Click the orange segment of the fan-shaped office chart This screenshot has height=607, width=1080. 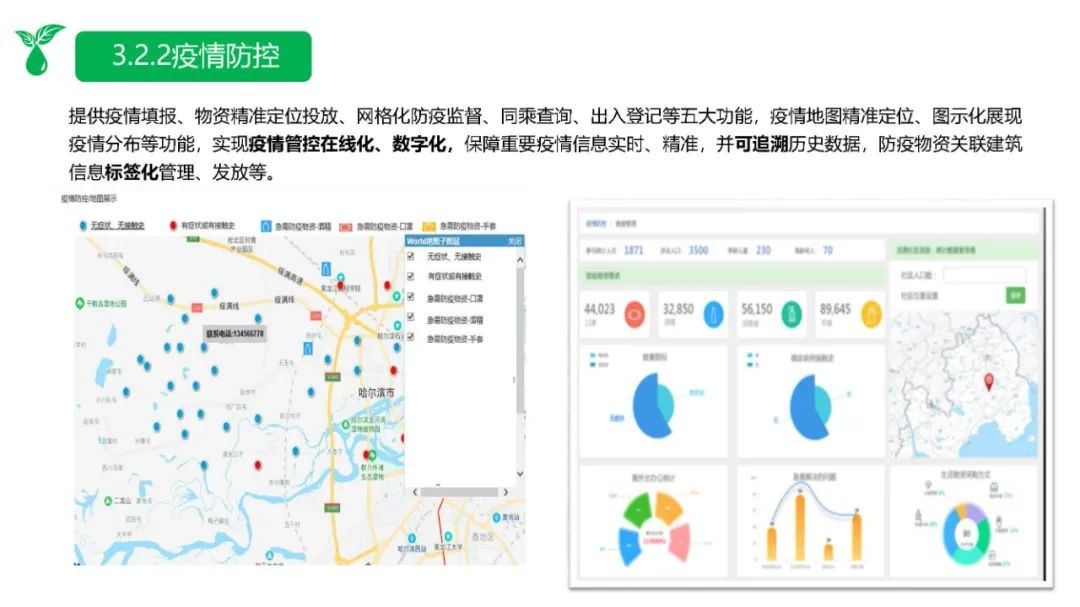668,508
